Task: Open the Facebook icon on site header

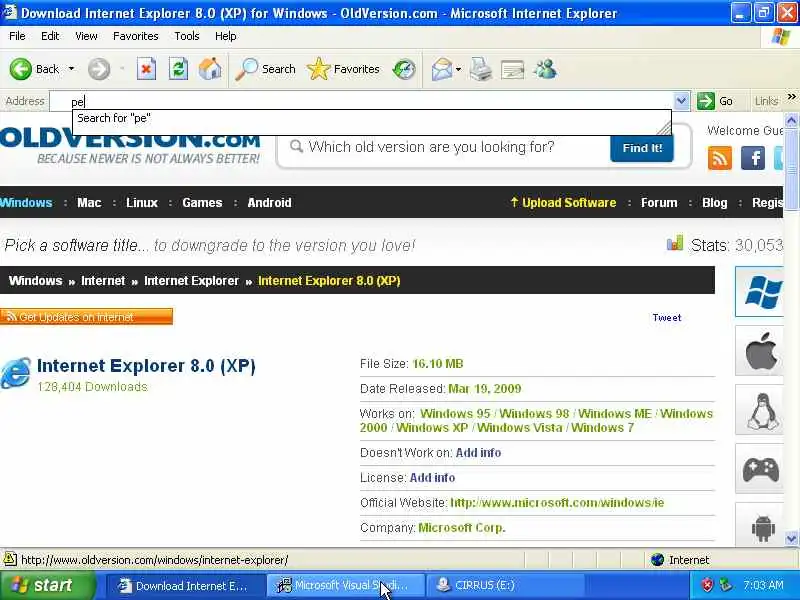Action: coord(753,158)
